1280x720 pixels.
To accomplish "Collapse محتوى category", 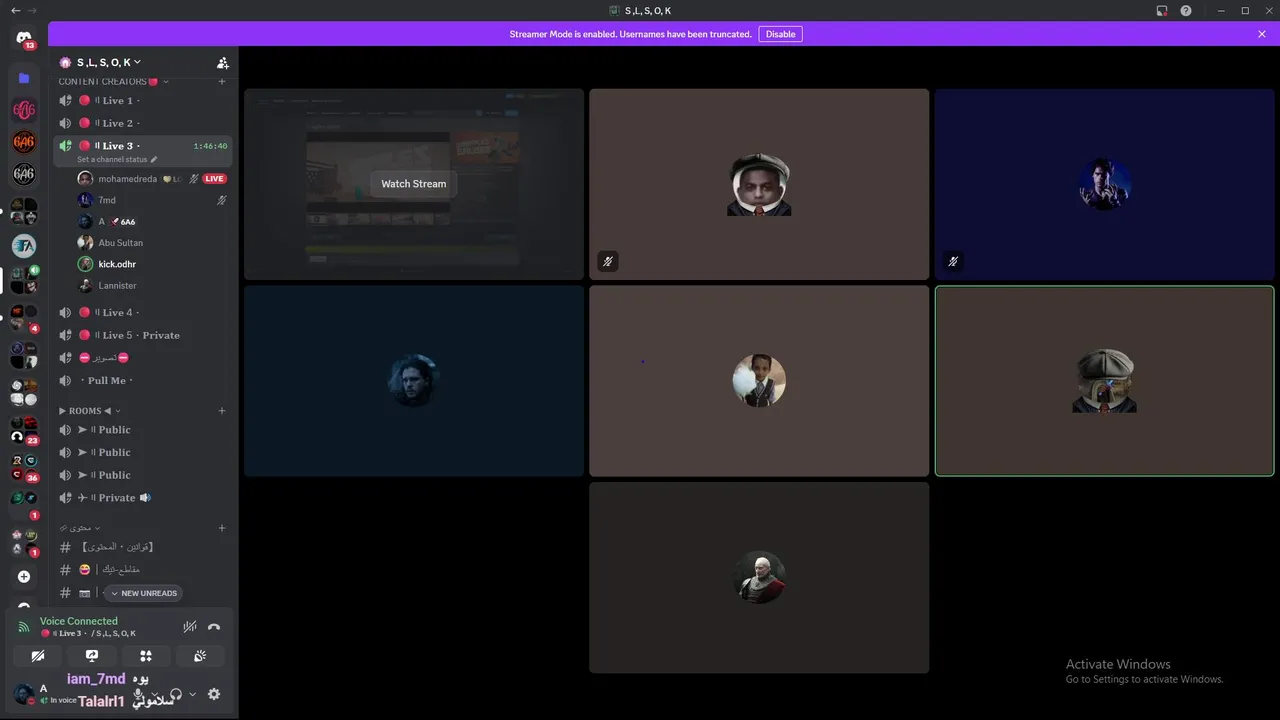I will 82,528.
